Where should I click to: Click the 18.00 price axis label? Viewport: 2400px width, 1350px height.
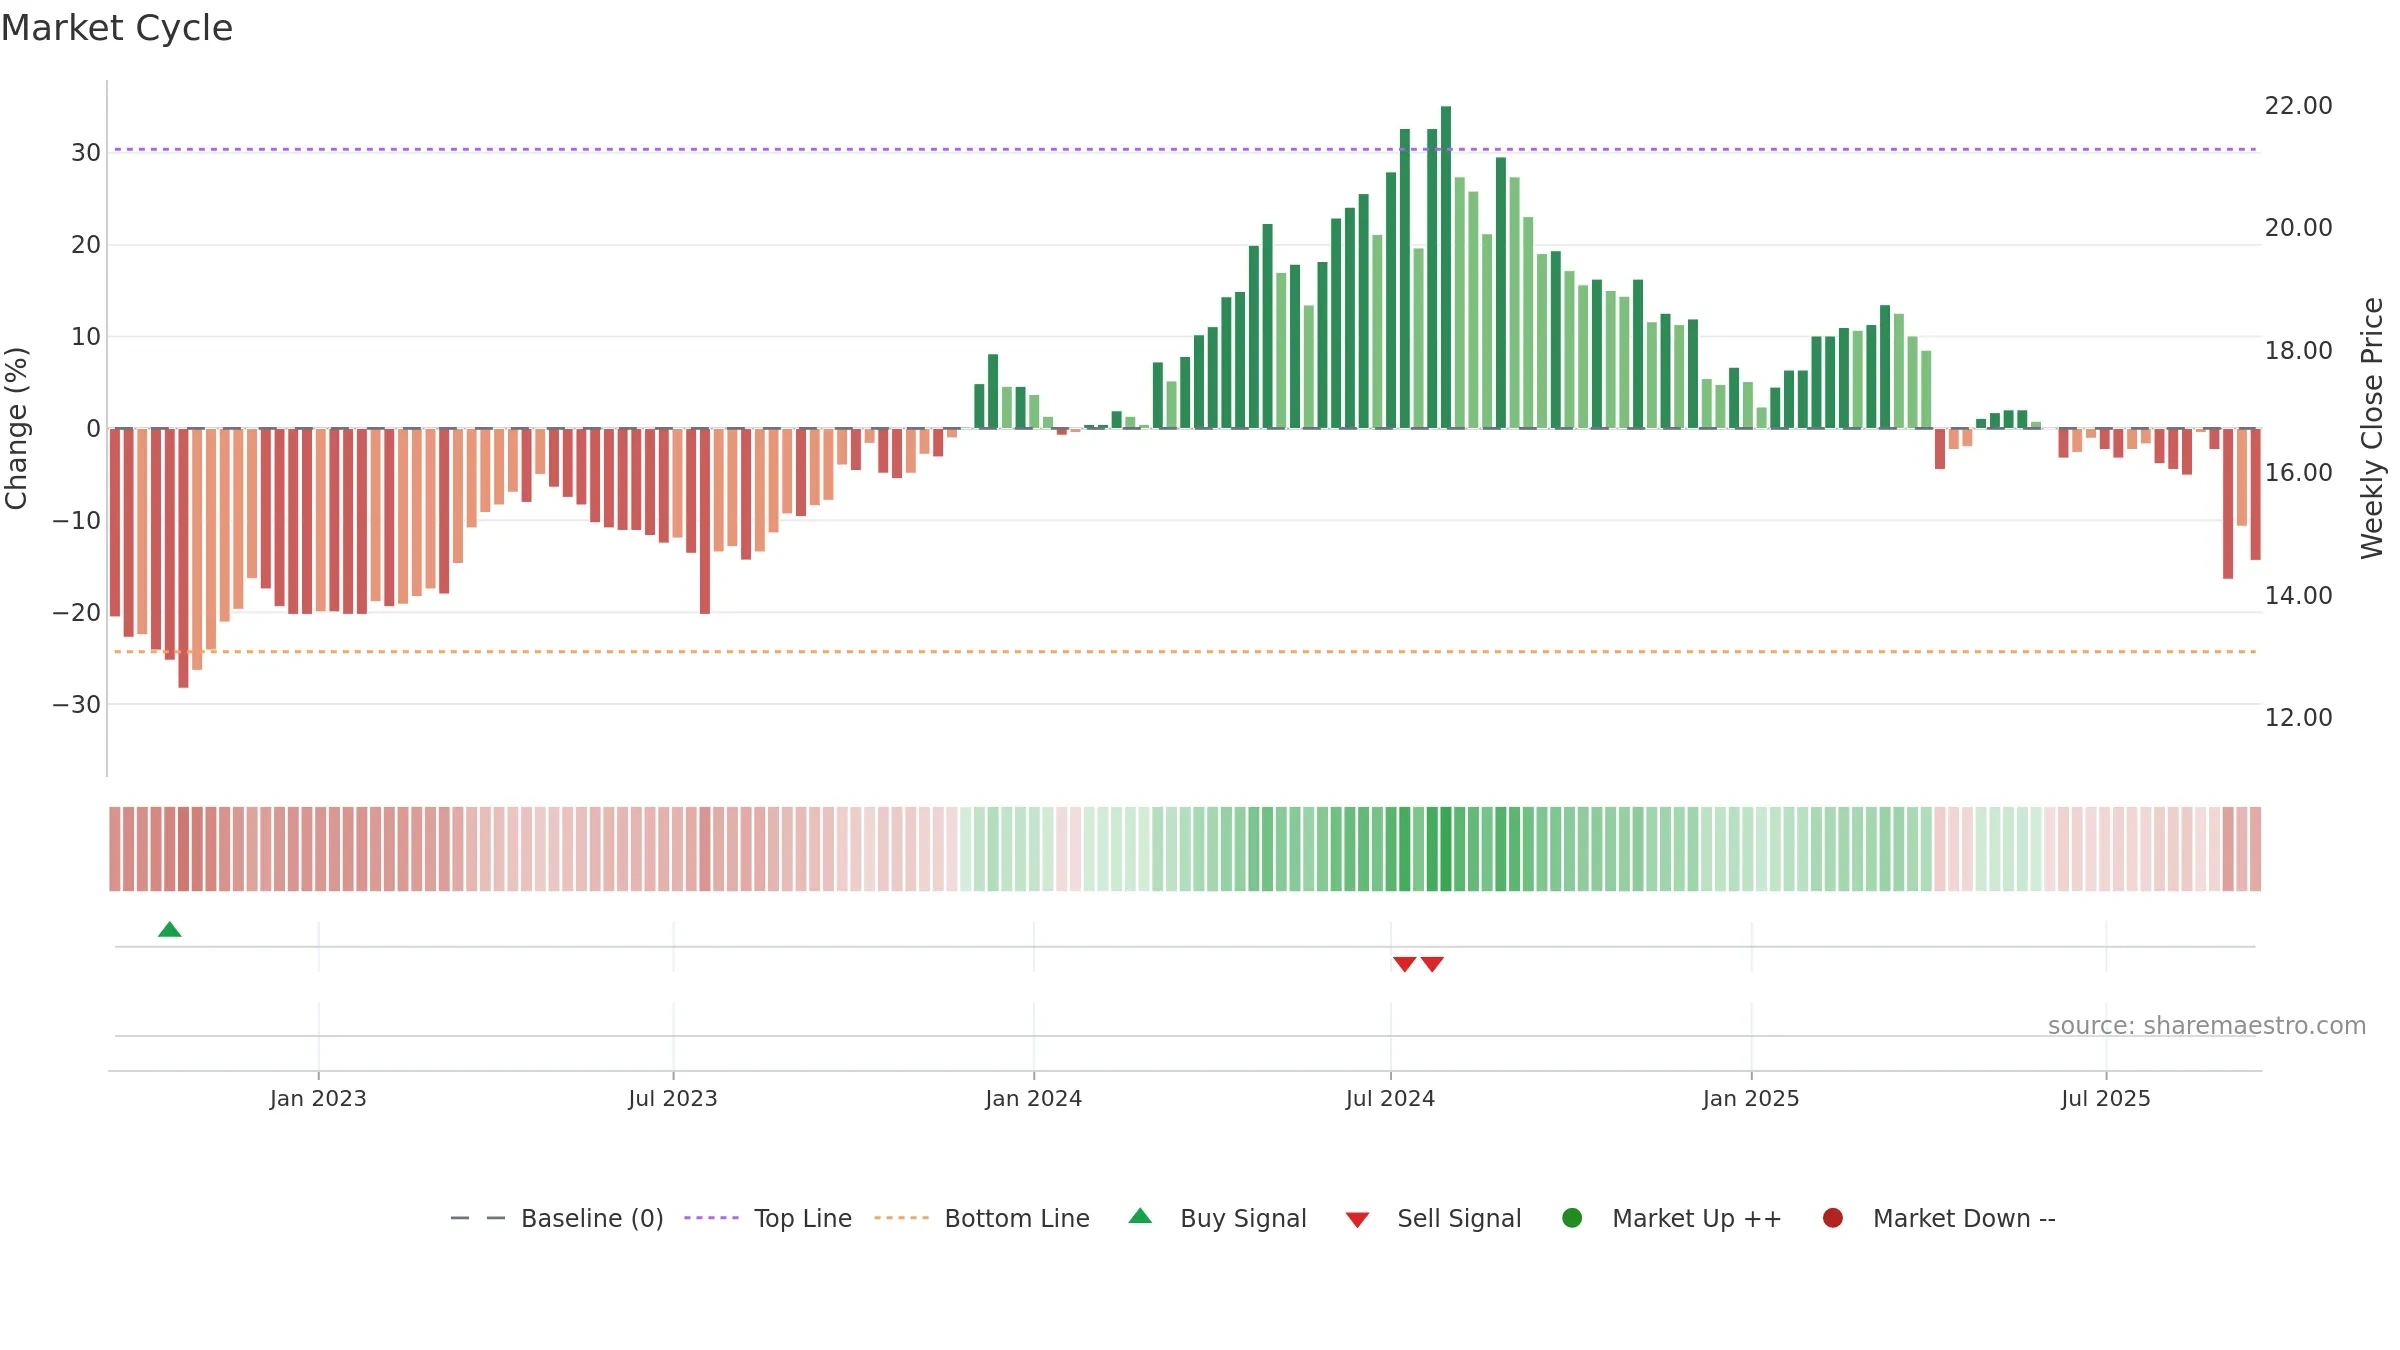pos(2298,351)
